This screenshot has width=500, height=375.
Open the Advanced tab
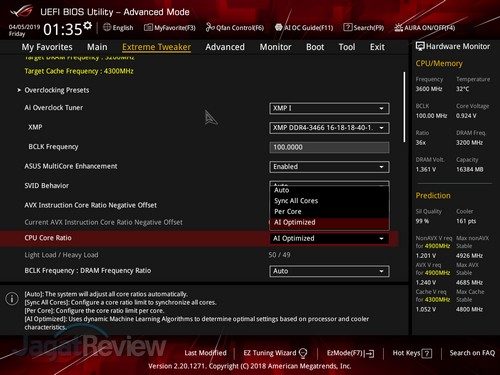coord(225,47)
